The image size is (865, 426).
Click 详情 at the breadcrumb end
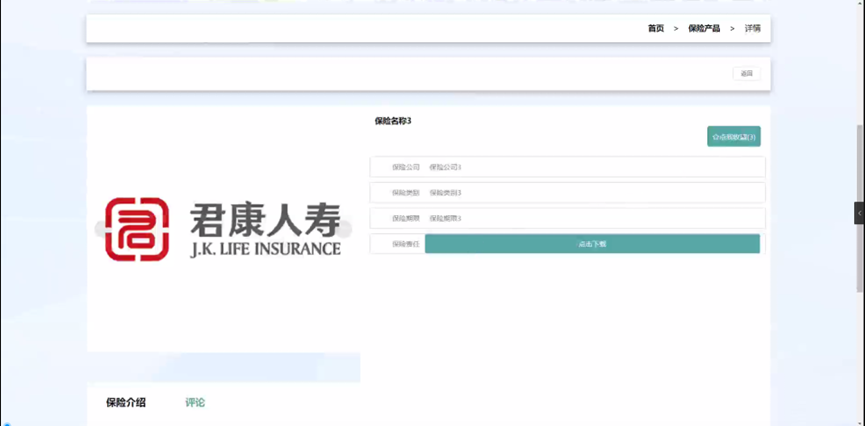752,29
